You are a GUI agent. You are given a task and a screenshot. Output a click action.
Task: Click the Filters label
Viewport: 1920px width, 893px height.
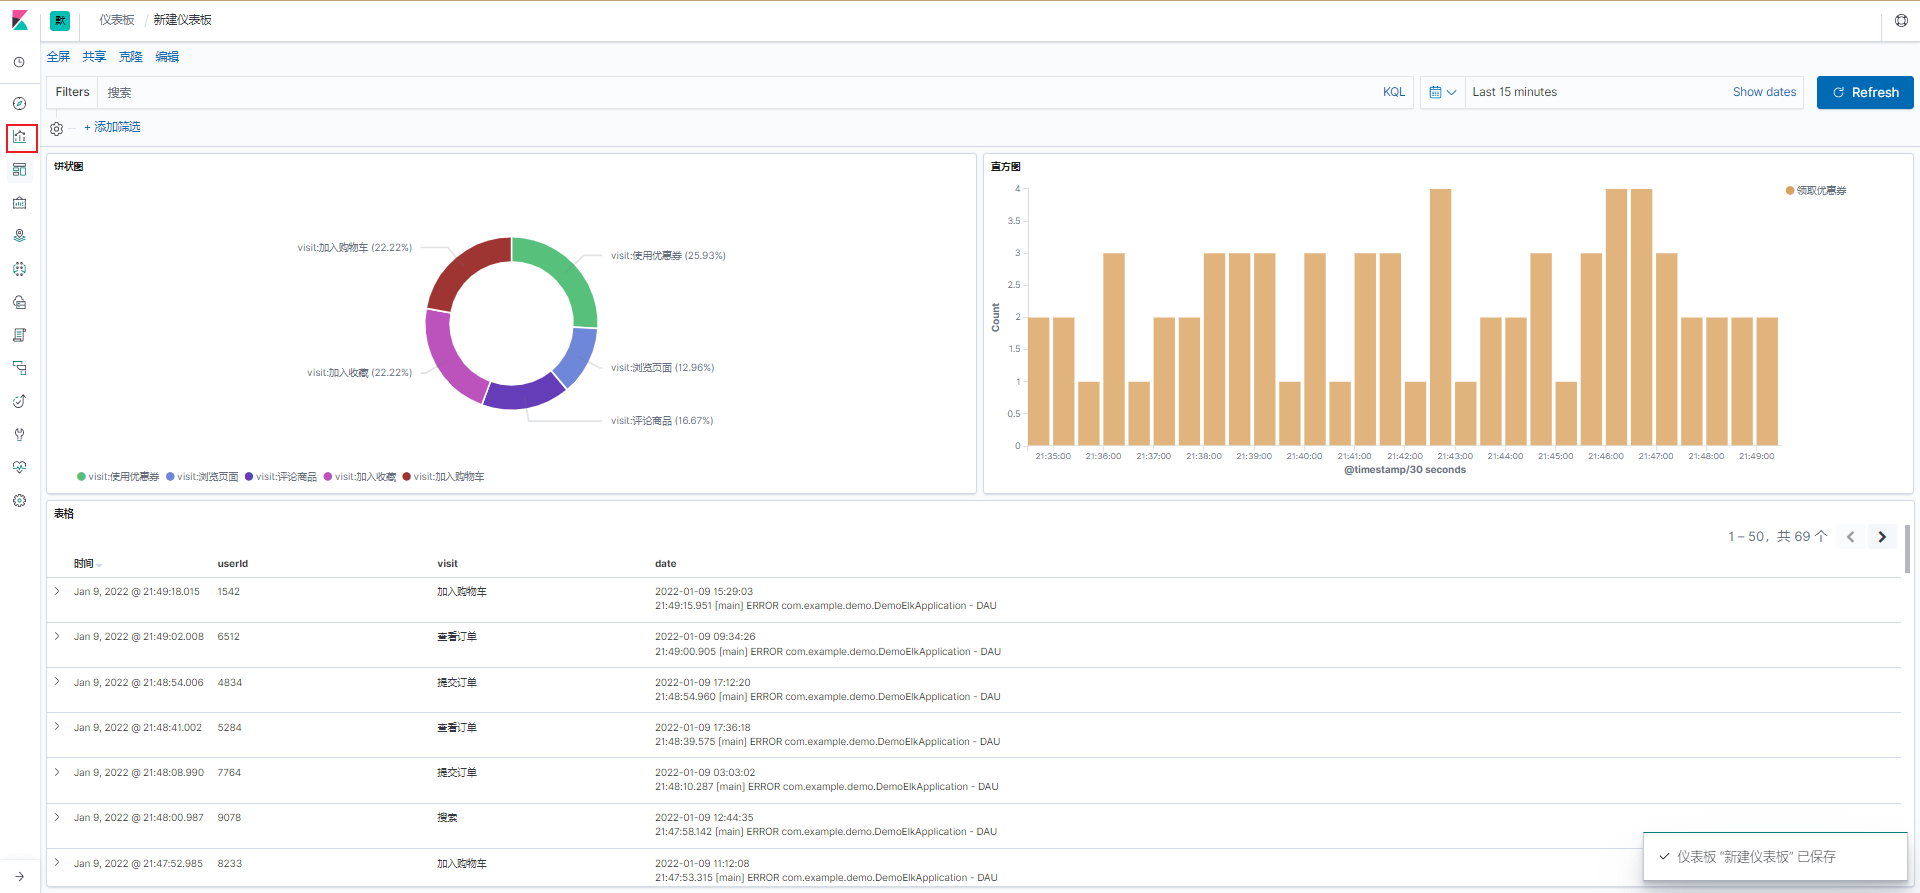tap(72, 92)
